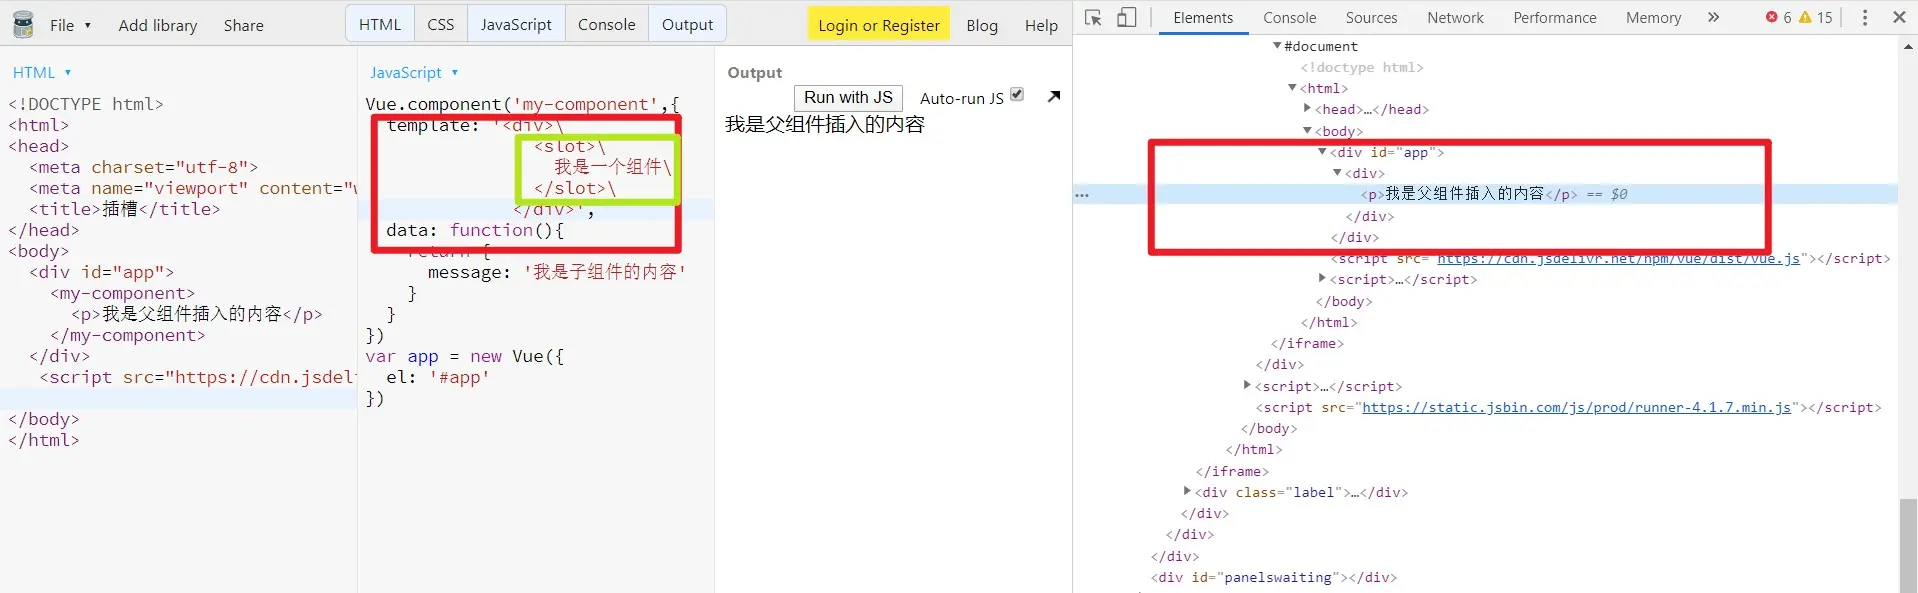Toggle the CSS panel tab
Viewport: 1918px width, 593px height.
441,24
